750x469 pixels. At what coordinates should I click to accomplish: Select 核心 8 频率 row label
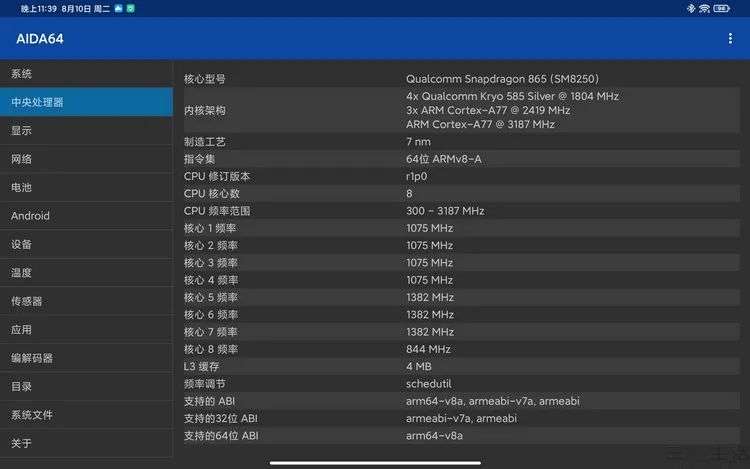[211, 349]
